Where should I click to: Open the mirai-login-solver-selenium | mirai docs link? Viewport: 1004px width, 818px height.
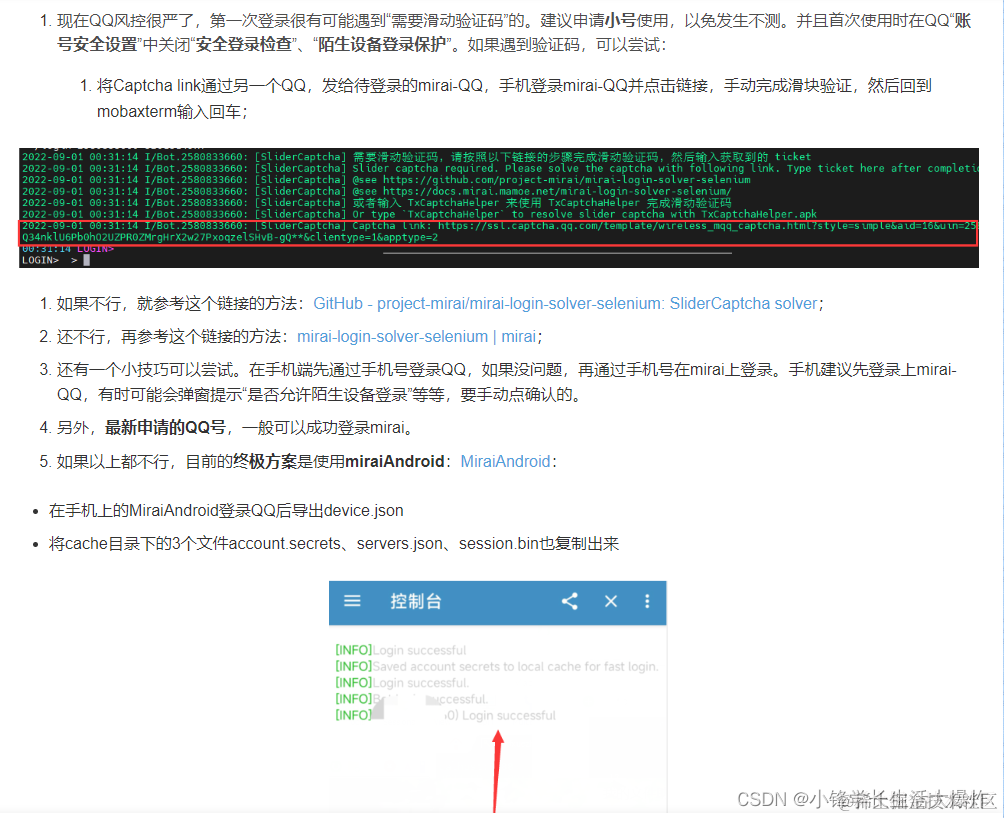417,337
